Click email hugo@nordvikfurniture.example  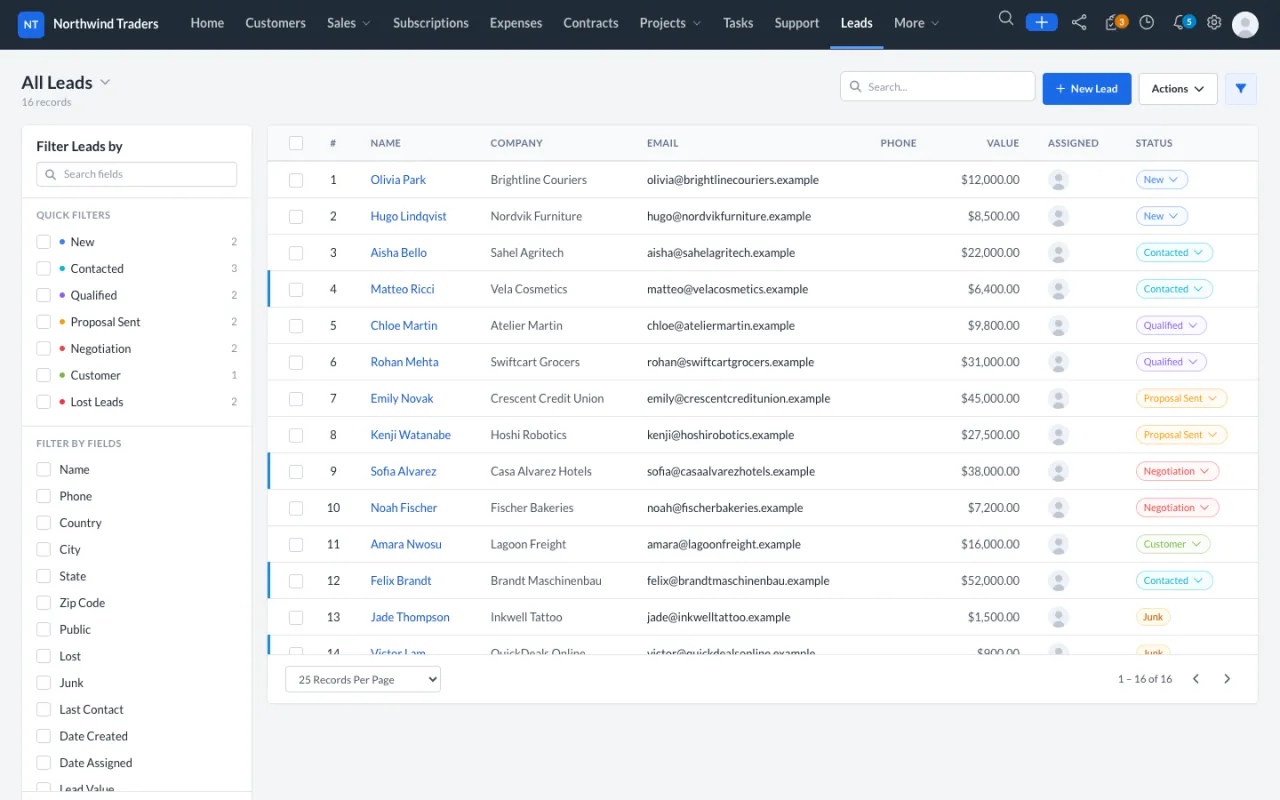click(x=729, y=216)
